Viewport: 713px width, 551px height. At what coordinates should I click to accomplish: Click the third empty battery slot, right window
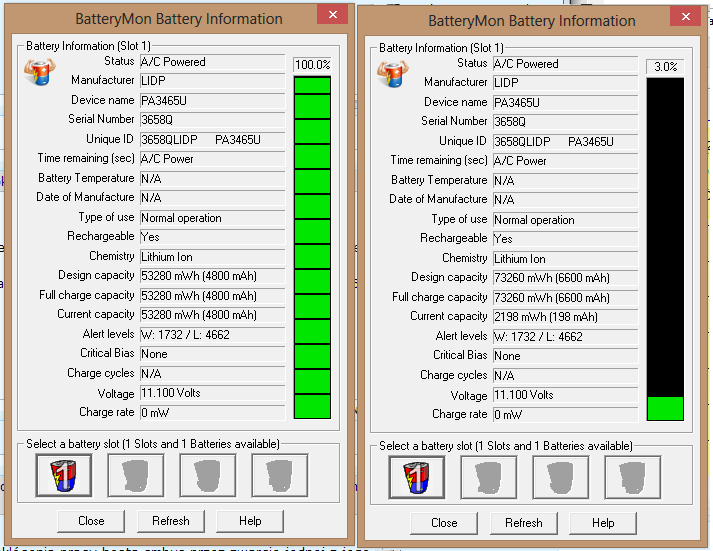click(560, 477)
